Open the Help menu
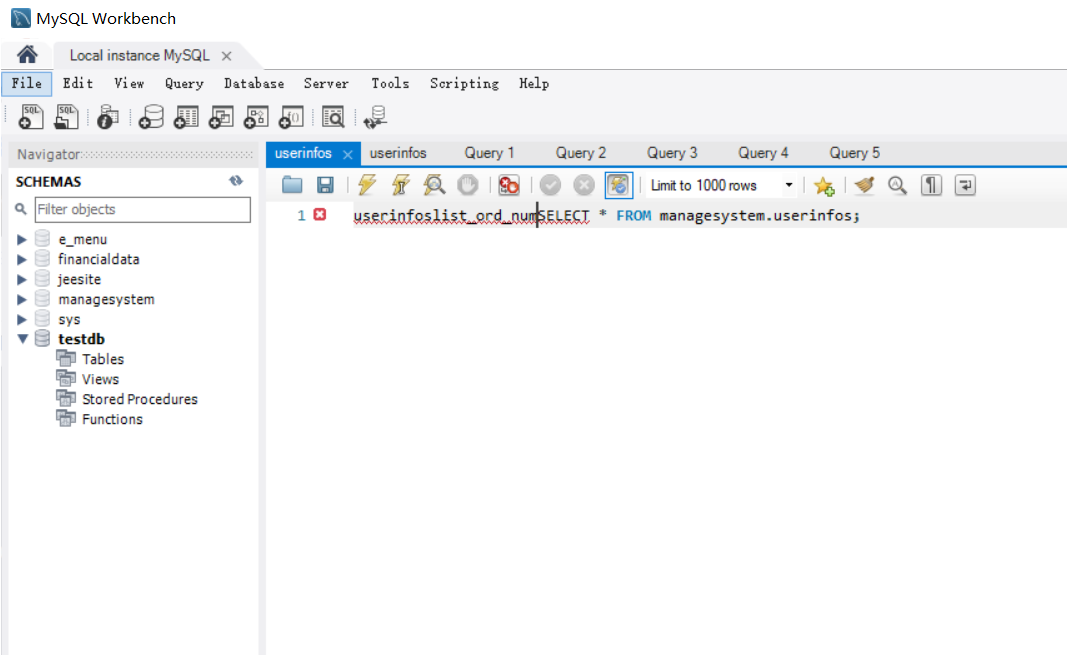Image resolution: width=1067 pixels, height=655 pixels. (534, 83)
